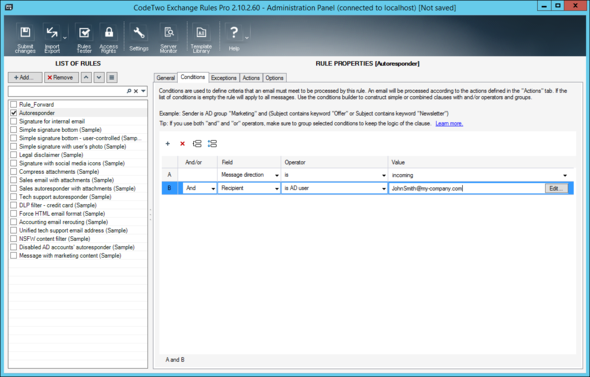590x377 pixels.
Task: Click the search magnifier icon in the rules filter
Action: click(x=129, y=91)
